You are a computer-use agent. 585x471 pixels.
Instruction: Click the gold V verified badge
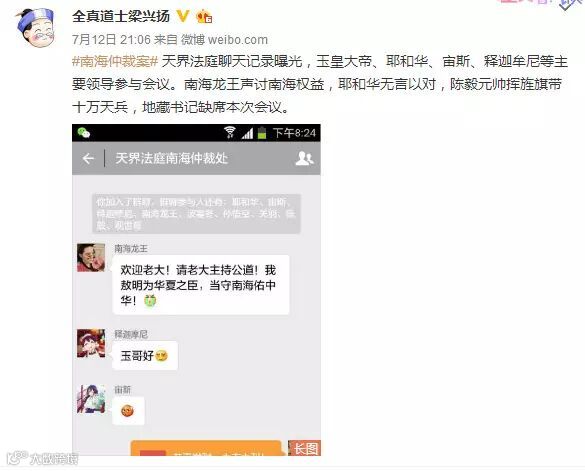(x=183, y=16)
